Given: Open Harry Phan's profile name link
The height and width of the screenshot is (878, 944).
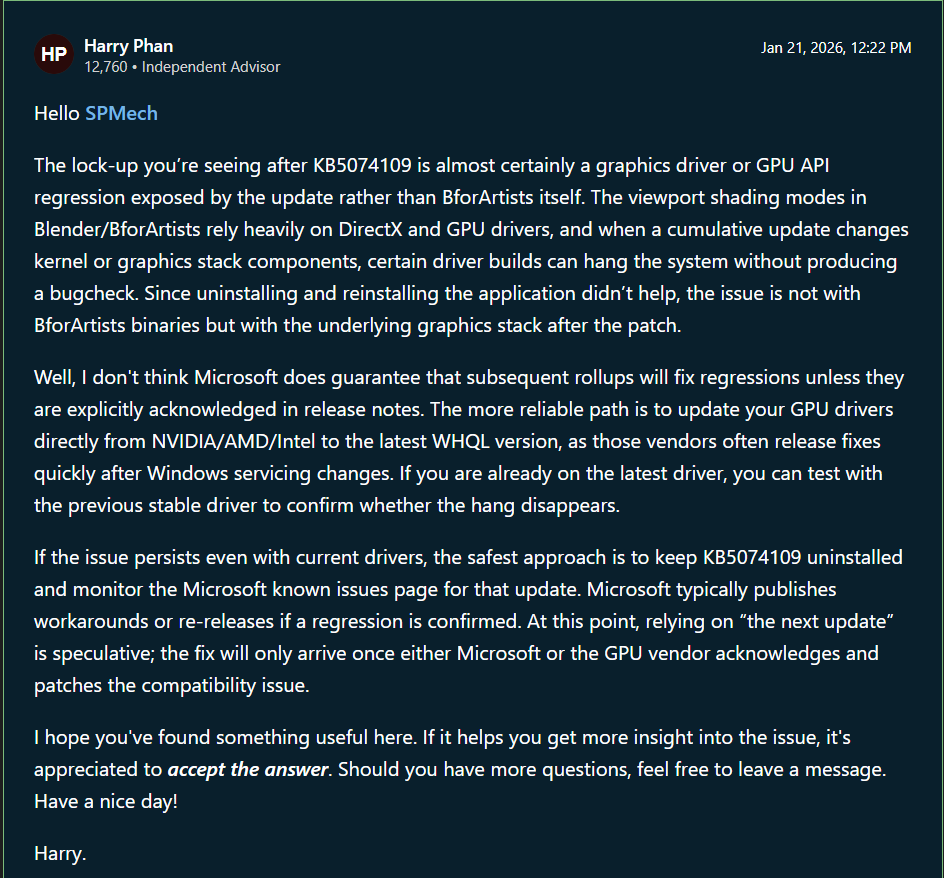Looking at the screenshot, I should (129, 46).
